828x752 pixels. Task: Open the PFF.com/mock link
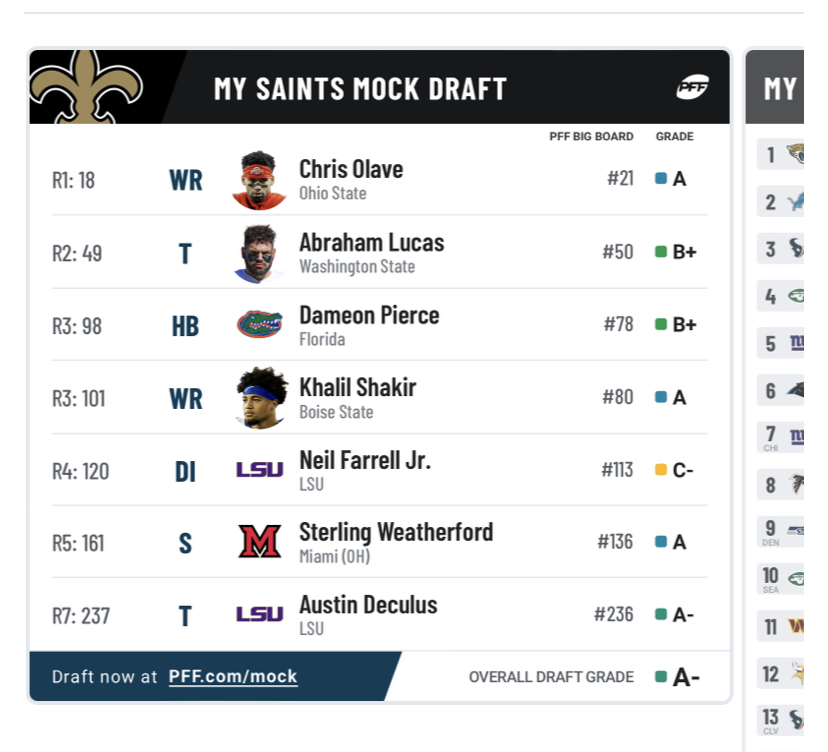[x=233, y=676]
